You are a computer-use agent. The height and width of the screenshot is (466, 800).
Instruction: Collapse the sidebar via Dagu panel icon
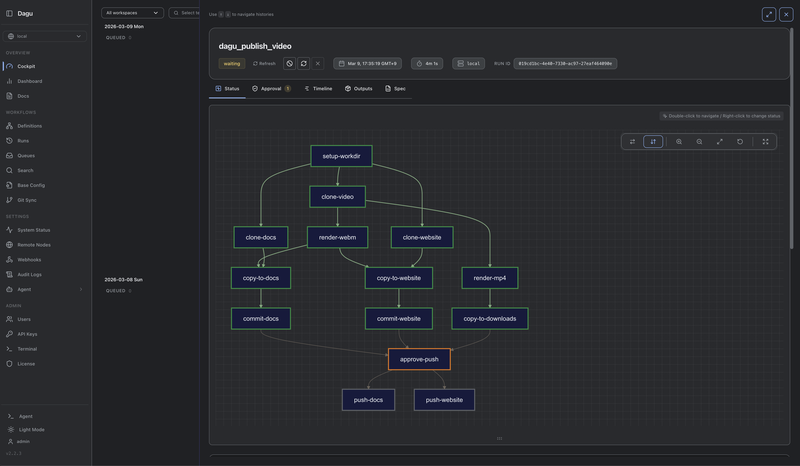coord(9,13)
